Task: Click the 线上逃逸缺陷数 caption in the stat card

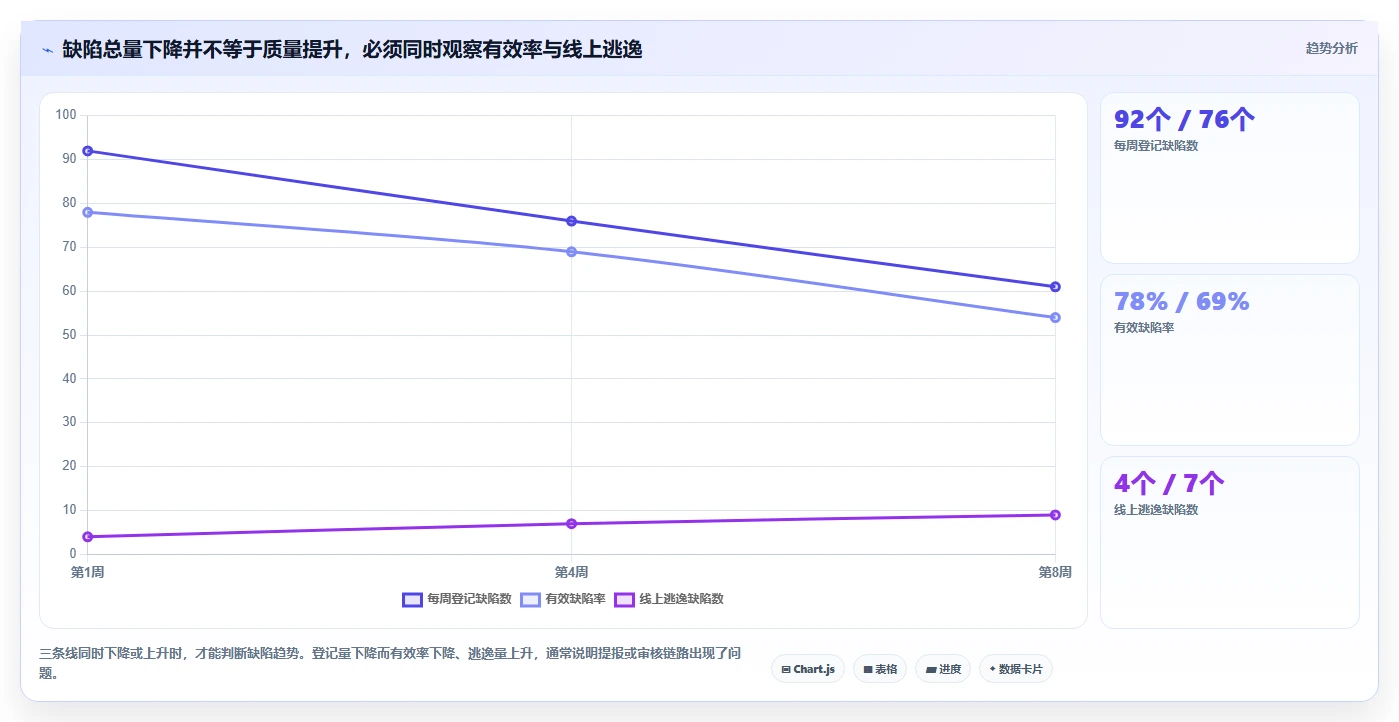Action: pyautogui.click(x=1156, y=509)
